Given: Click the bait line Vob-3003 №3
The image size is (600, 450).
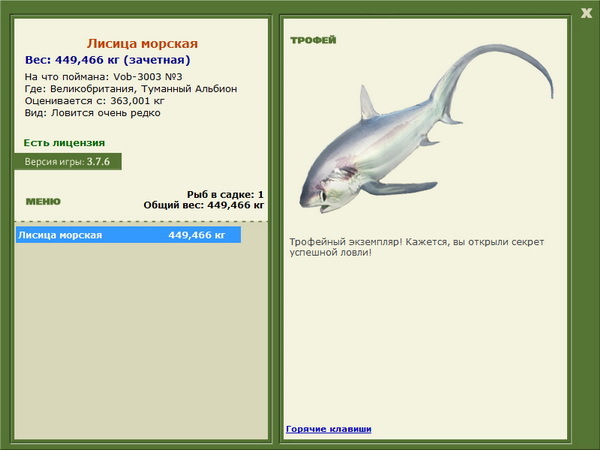Looking at the screenshot, I should pyautogui.click(x=103, y=77).
